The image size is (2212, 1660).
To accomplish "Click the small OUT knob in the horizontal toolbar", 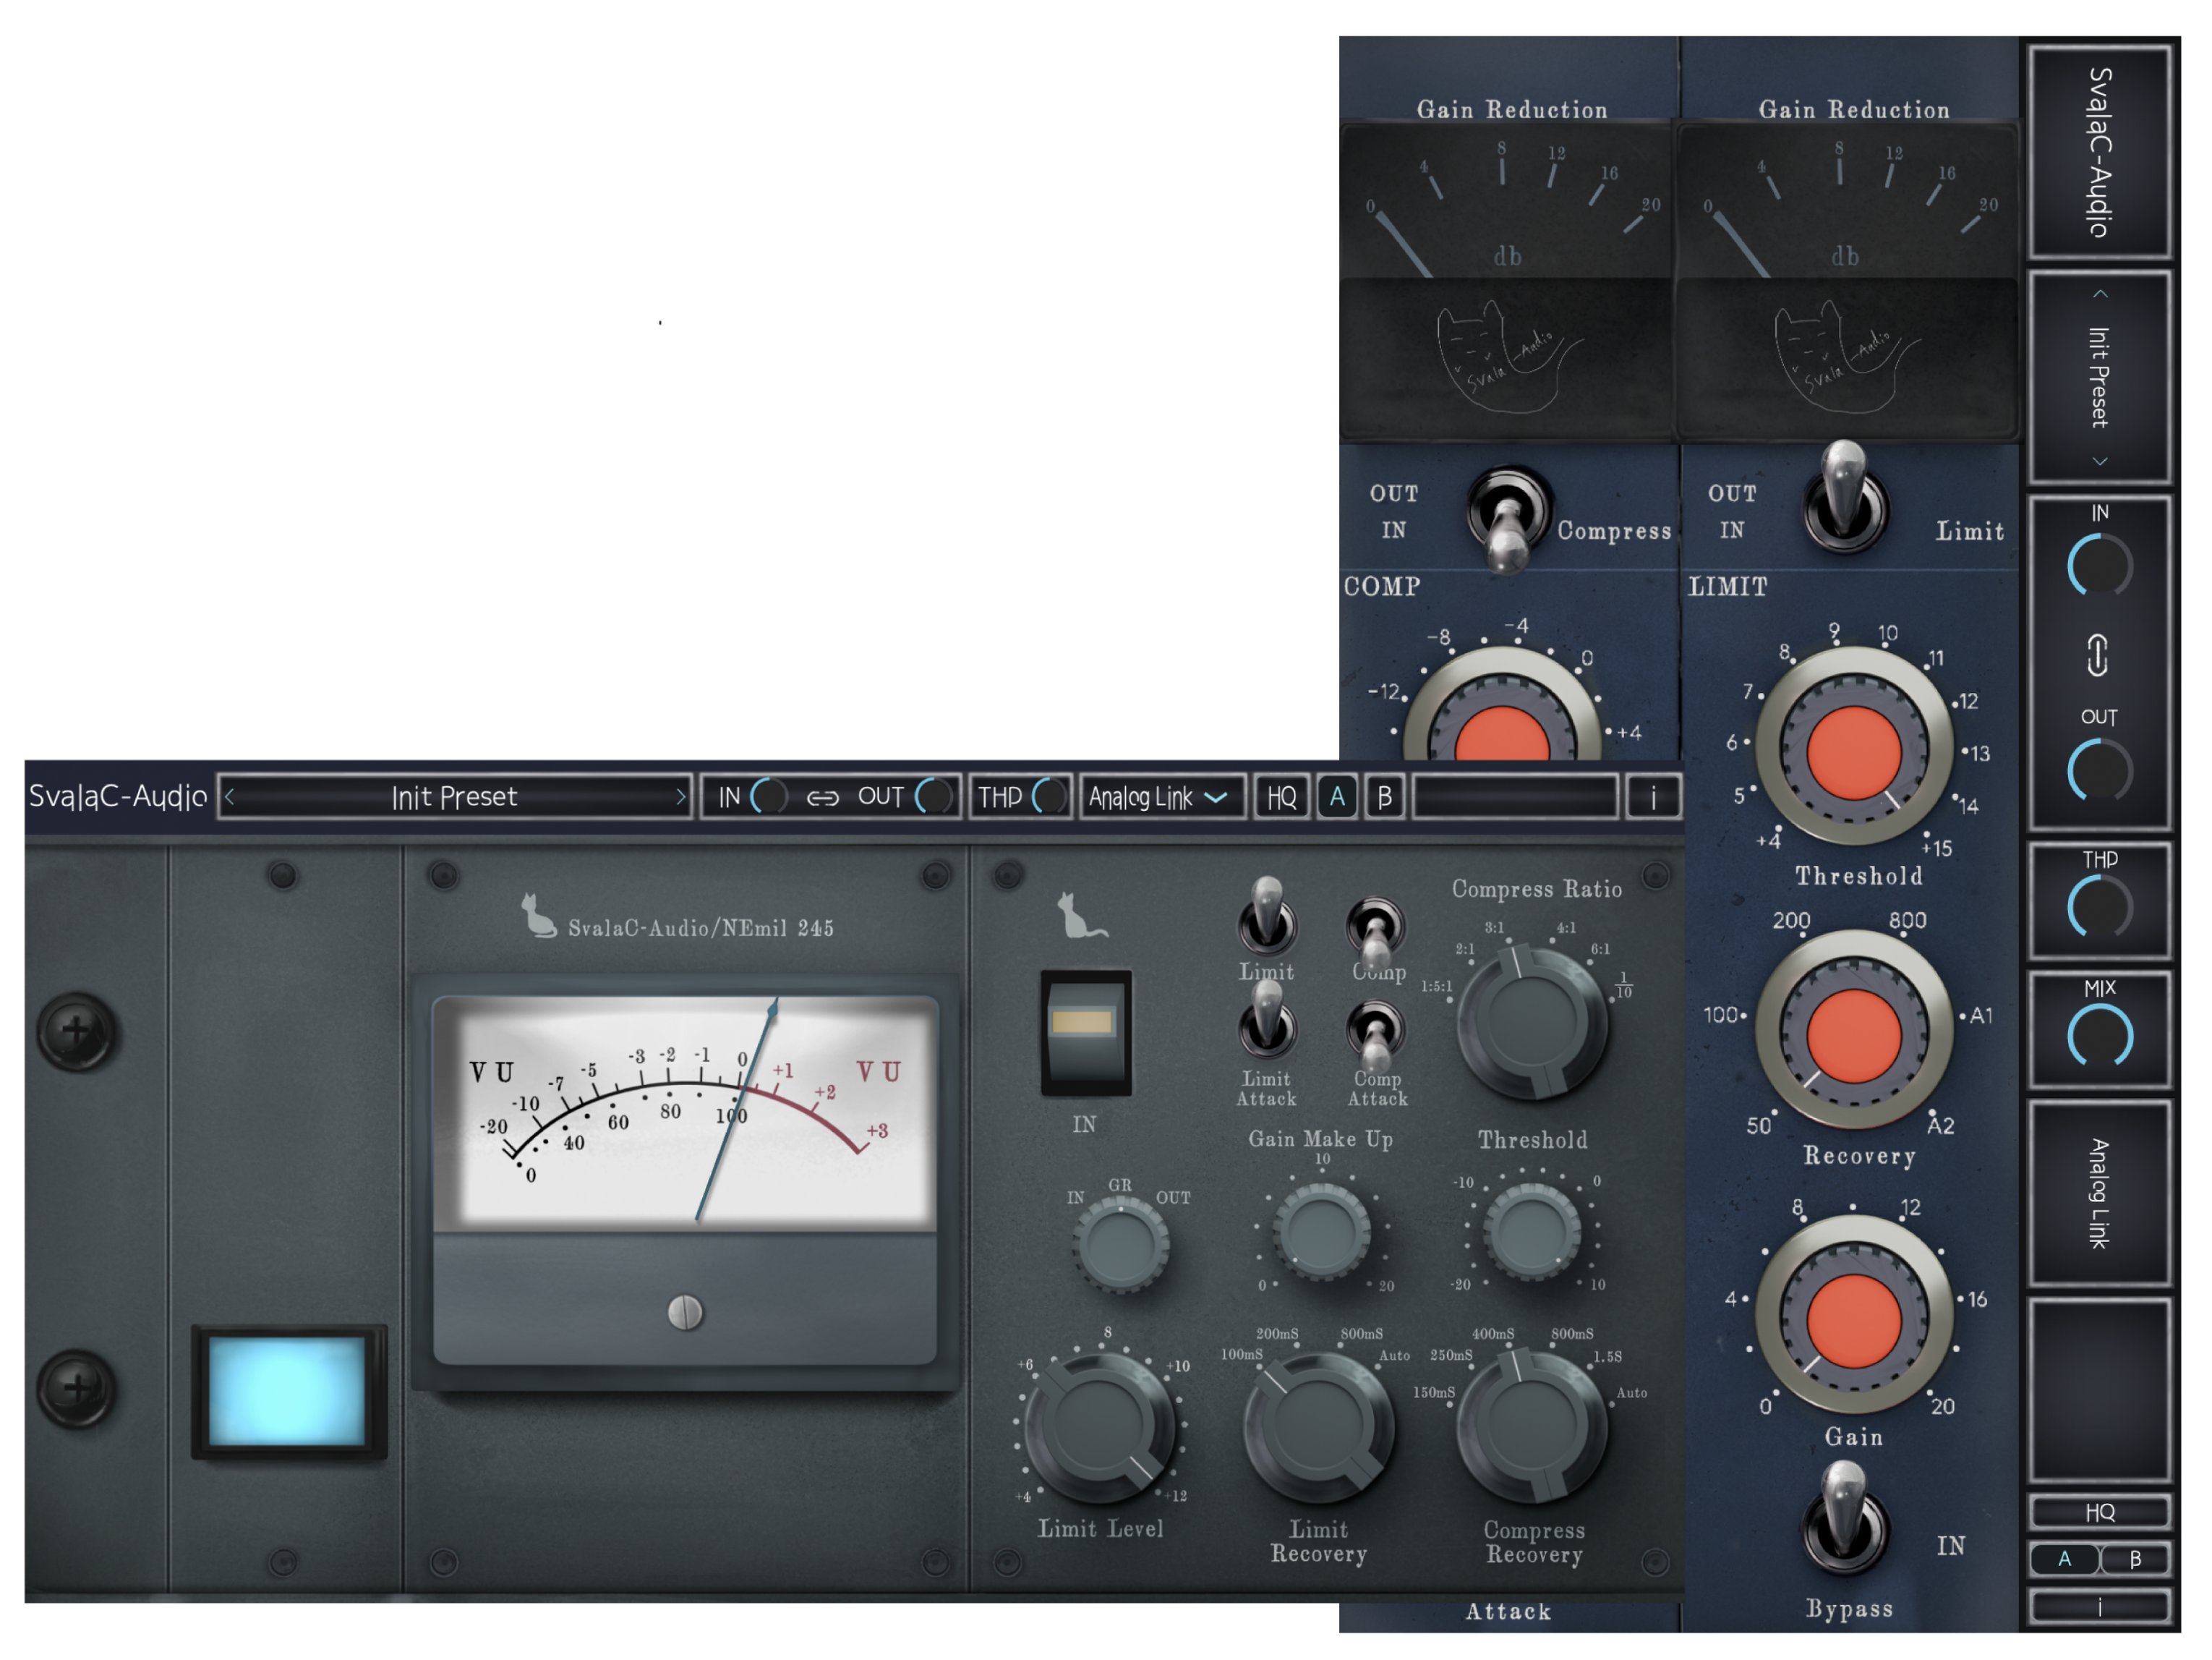I will tap(933, 797).
